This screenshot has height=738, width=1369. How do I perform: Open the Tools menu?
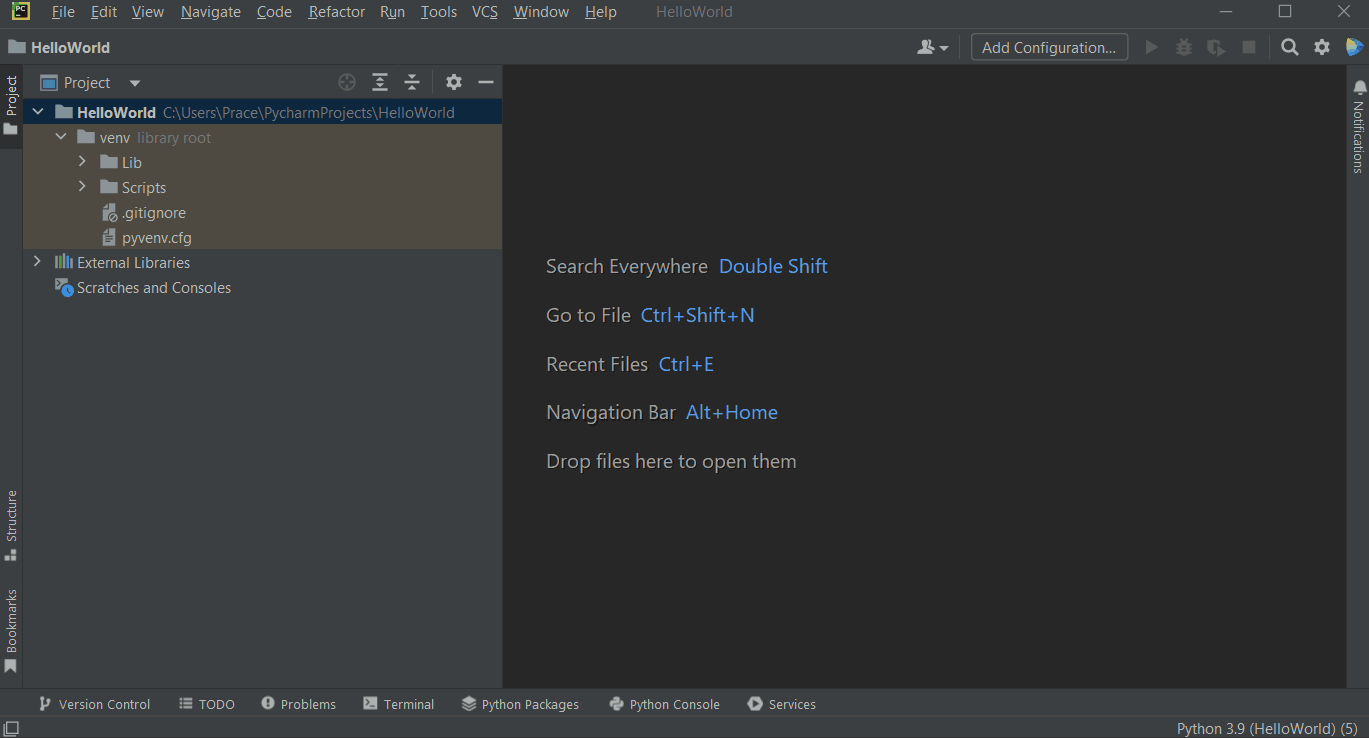point(439,12)
